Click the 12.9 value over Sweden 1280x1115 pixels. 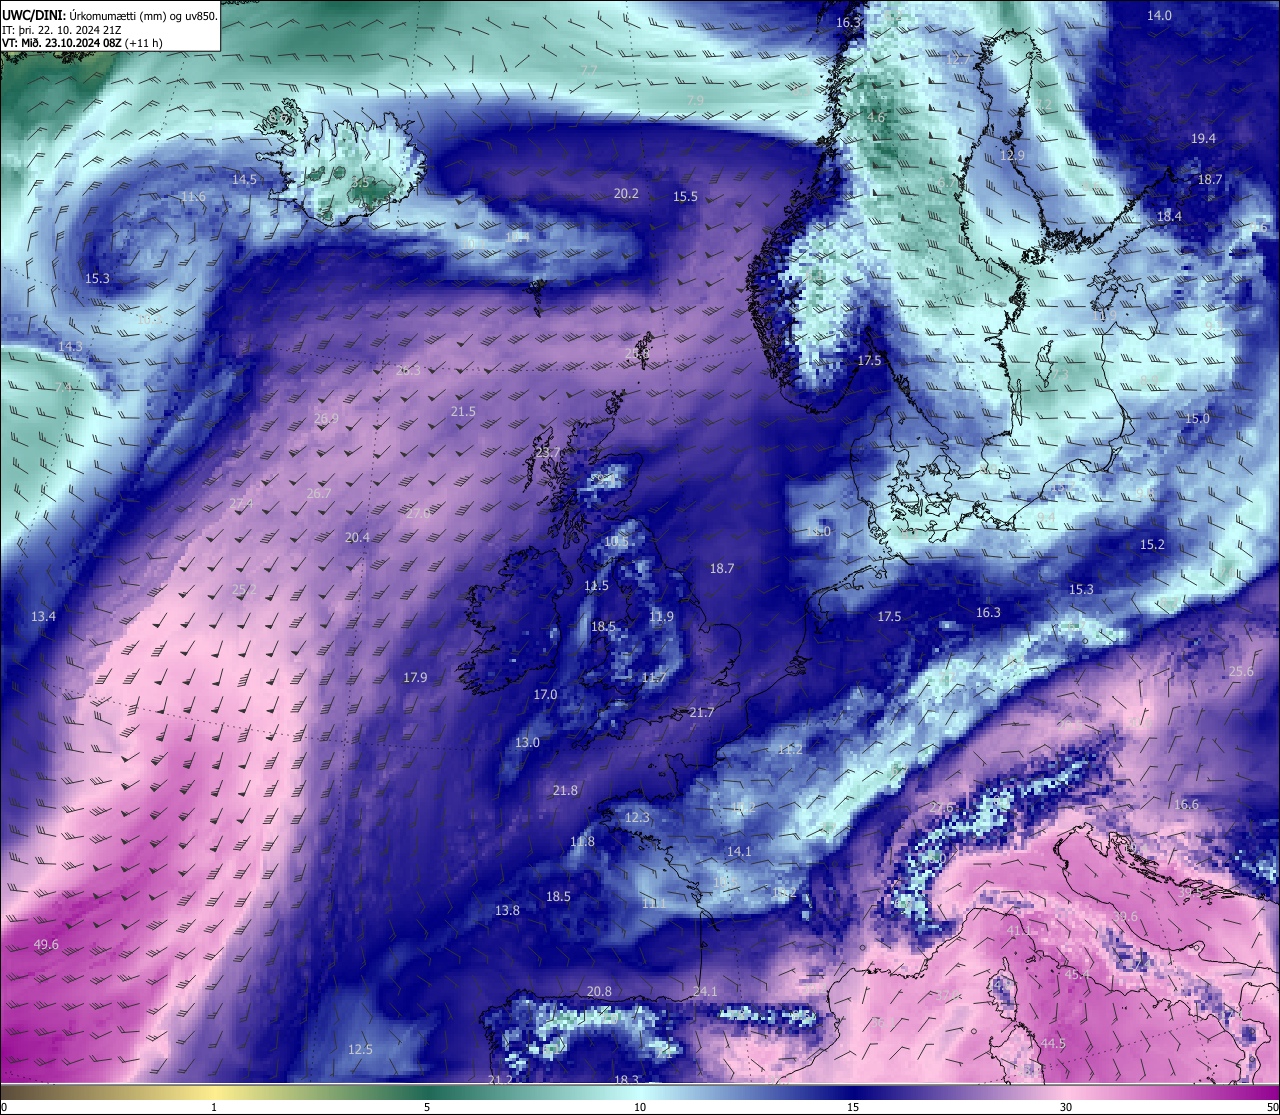[x=1013, y=155]
